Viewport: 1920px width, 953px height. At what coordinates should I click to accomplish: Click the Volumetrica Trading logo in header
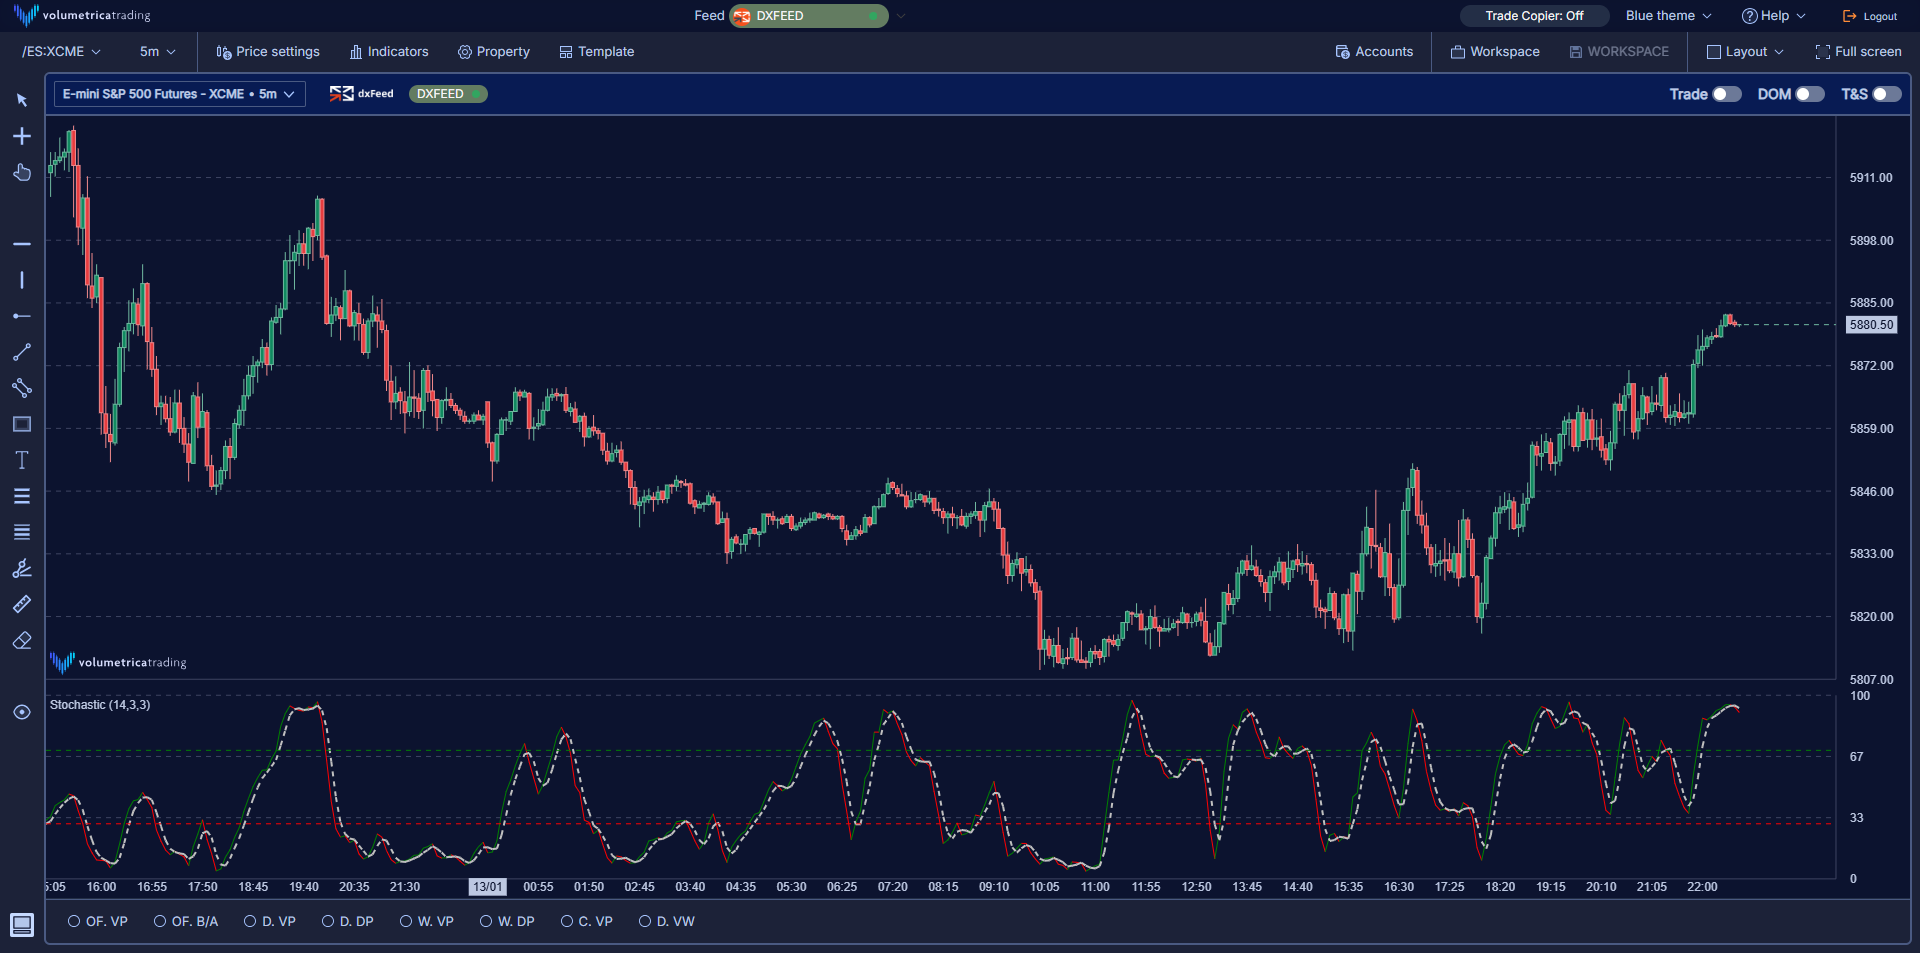82,15
